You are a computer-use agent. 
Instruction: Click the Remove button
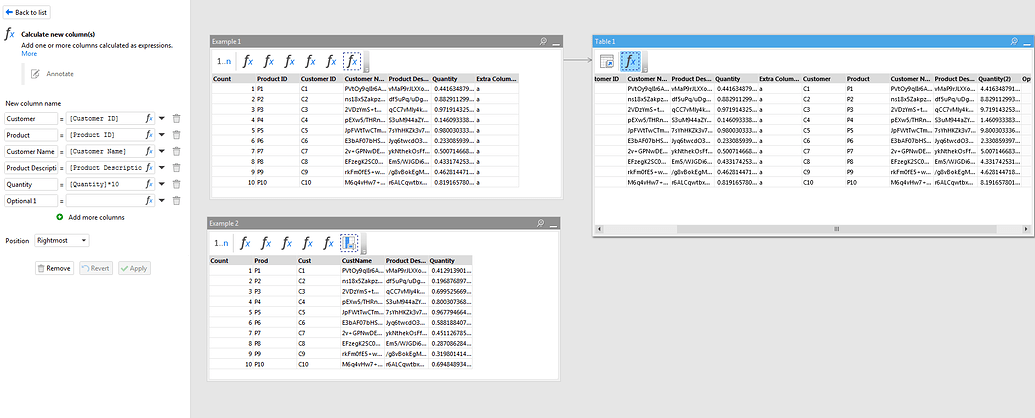pyautogui.click(x=54, y=269)
